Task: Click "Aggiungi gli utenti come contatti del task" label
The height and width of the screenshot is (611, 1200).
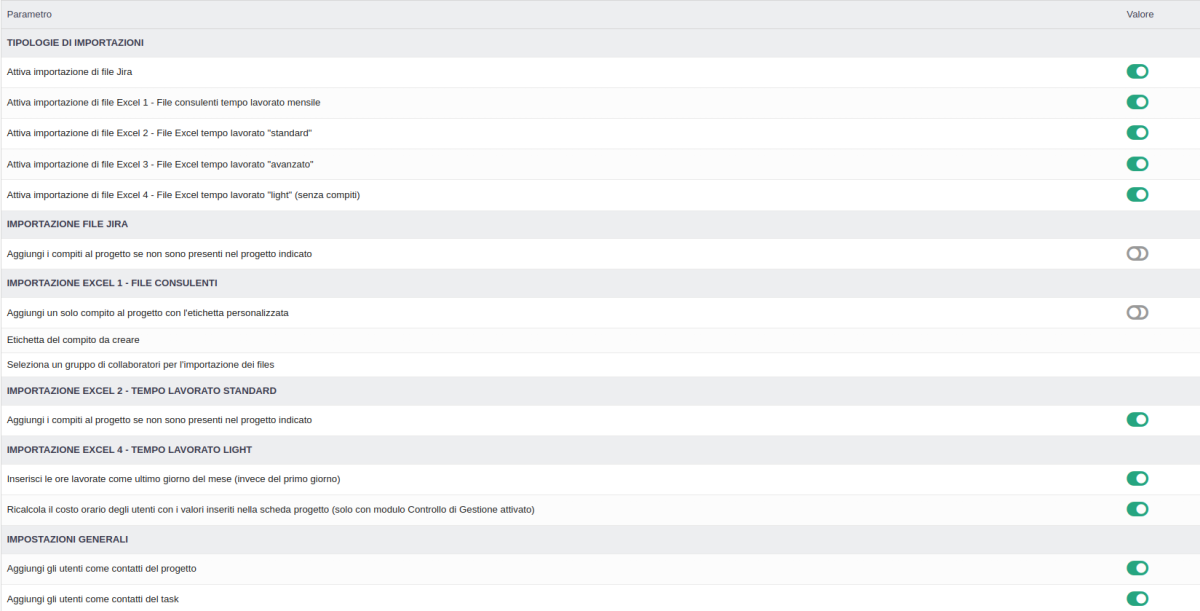Action: tap(93, 600)
